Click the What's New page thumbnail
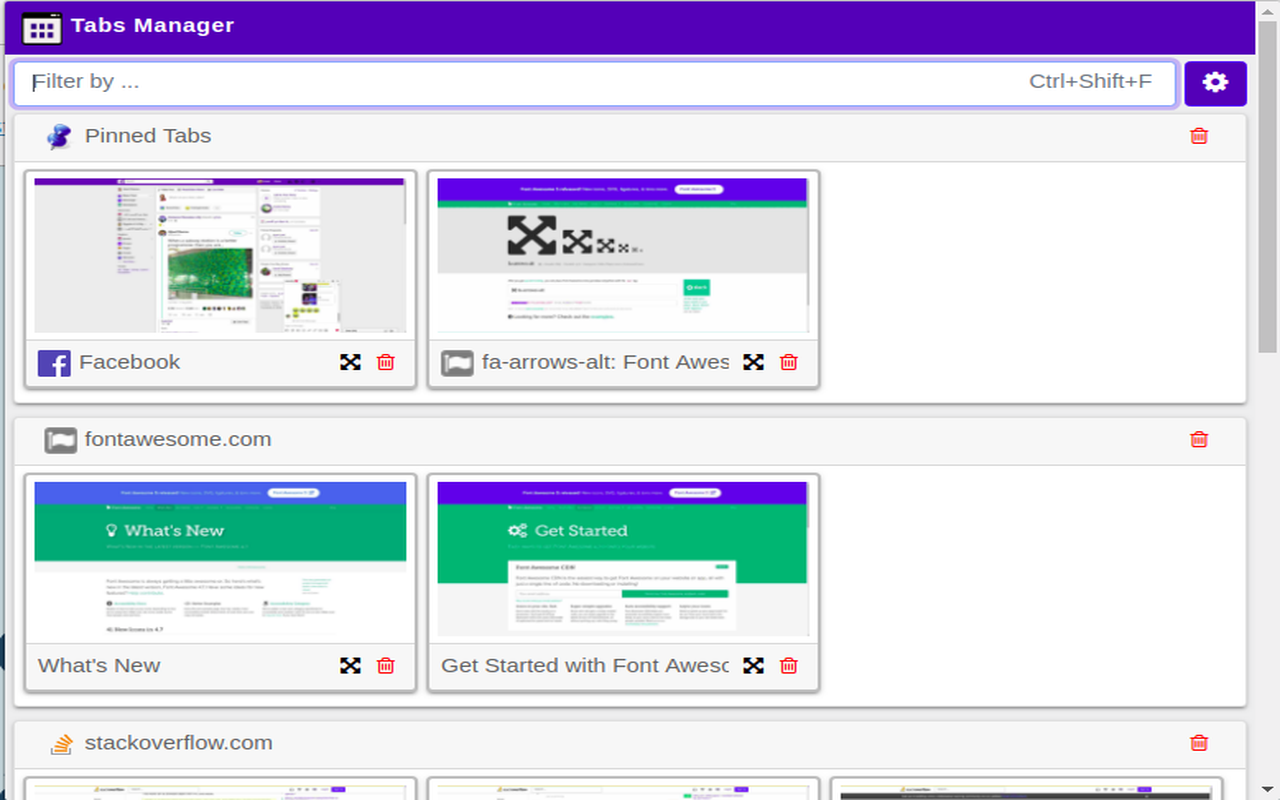 [x=220, y=558]
